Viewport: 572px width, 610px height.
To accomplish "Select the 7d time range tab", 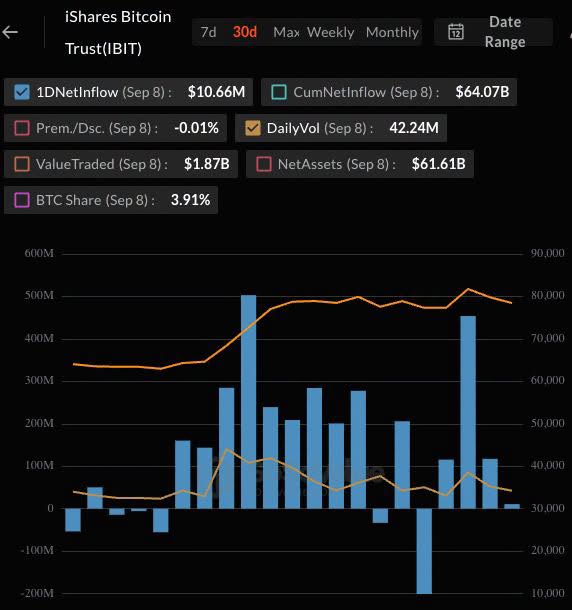I will [208, 32].
